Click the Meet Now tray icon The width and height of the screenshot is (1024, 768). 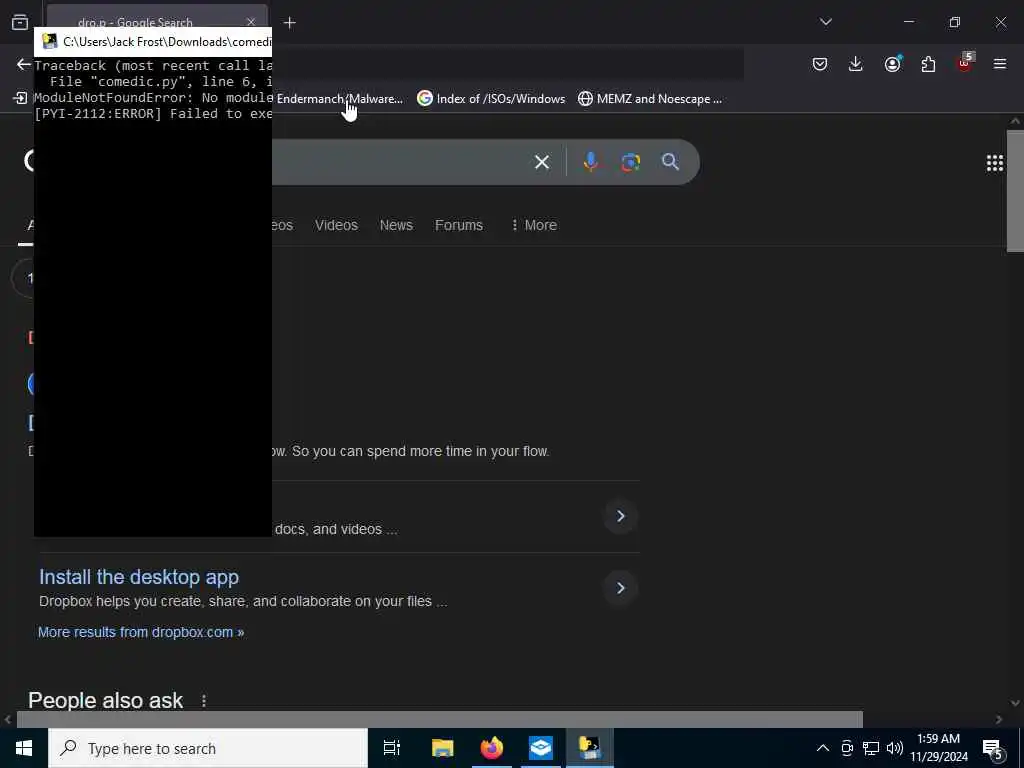coord(847,748)
